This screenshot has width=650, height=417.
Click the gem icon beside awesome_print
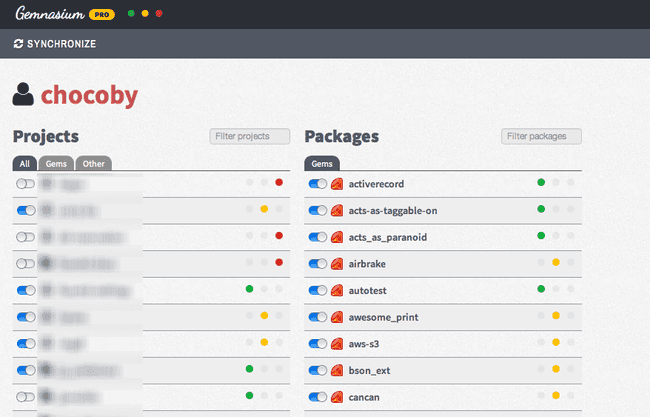pyautogui.click(x=337, y=317)
